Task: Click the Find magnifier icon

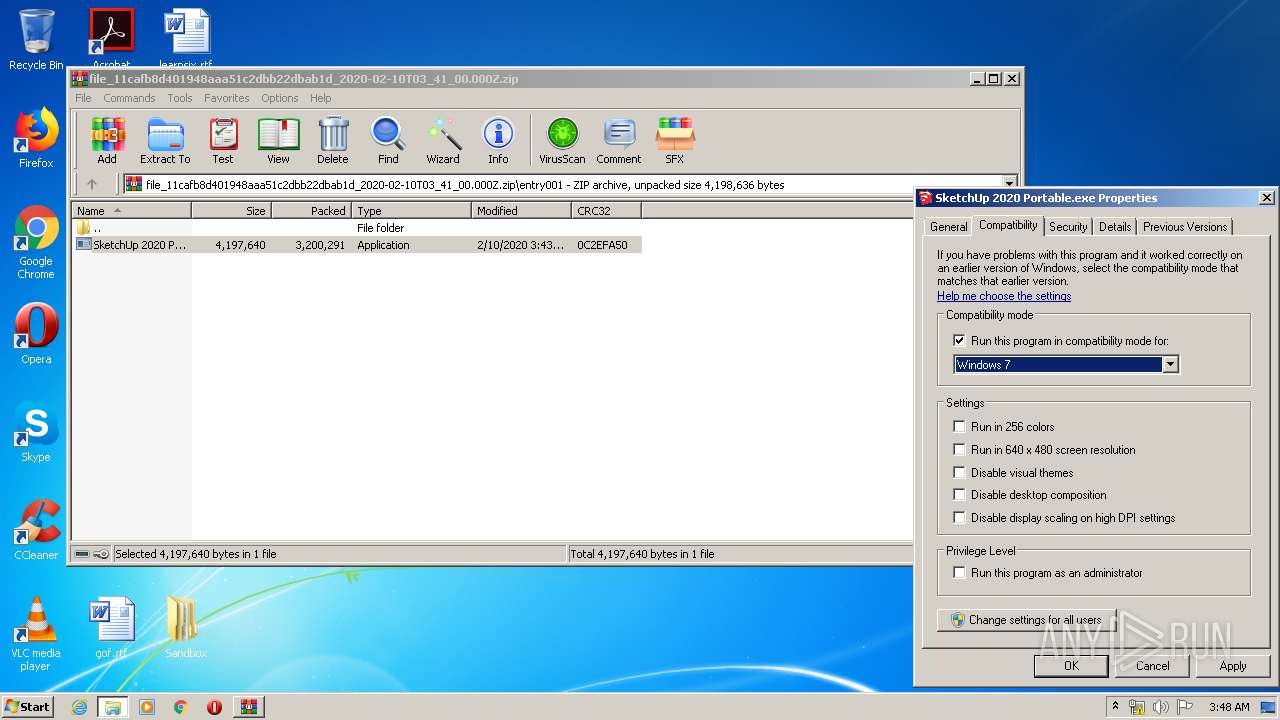Action: click(388, 141)
